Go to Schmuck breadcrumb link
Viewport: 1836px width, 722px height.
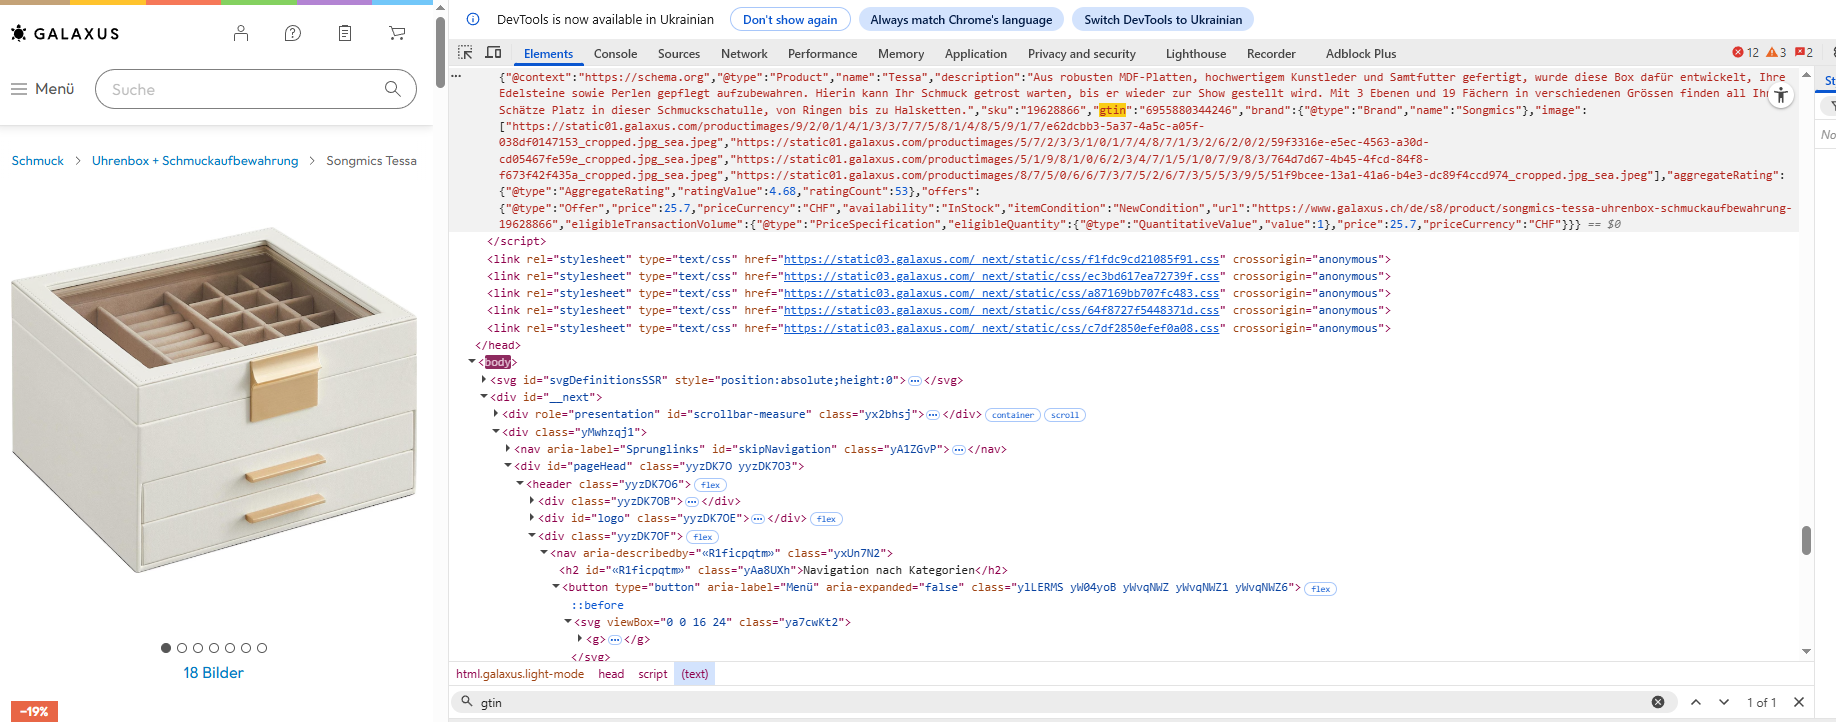click(37, 161)
